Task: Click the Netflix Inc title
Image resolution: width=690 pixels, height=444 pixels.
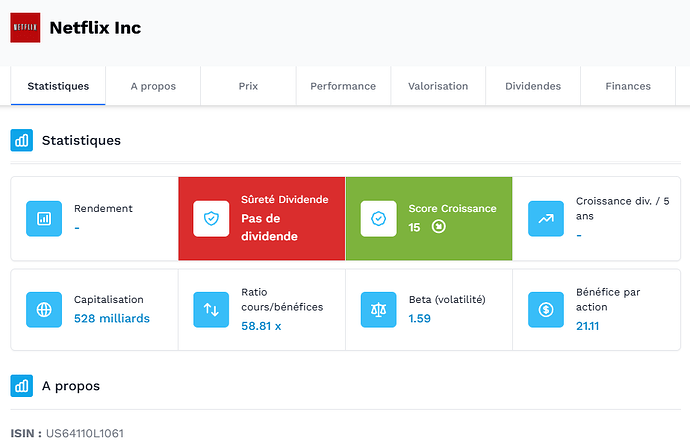Action: 95,28
